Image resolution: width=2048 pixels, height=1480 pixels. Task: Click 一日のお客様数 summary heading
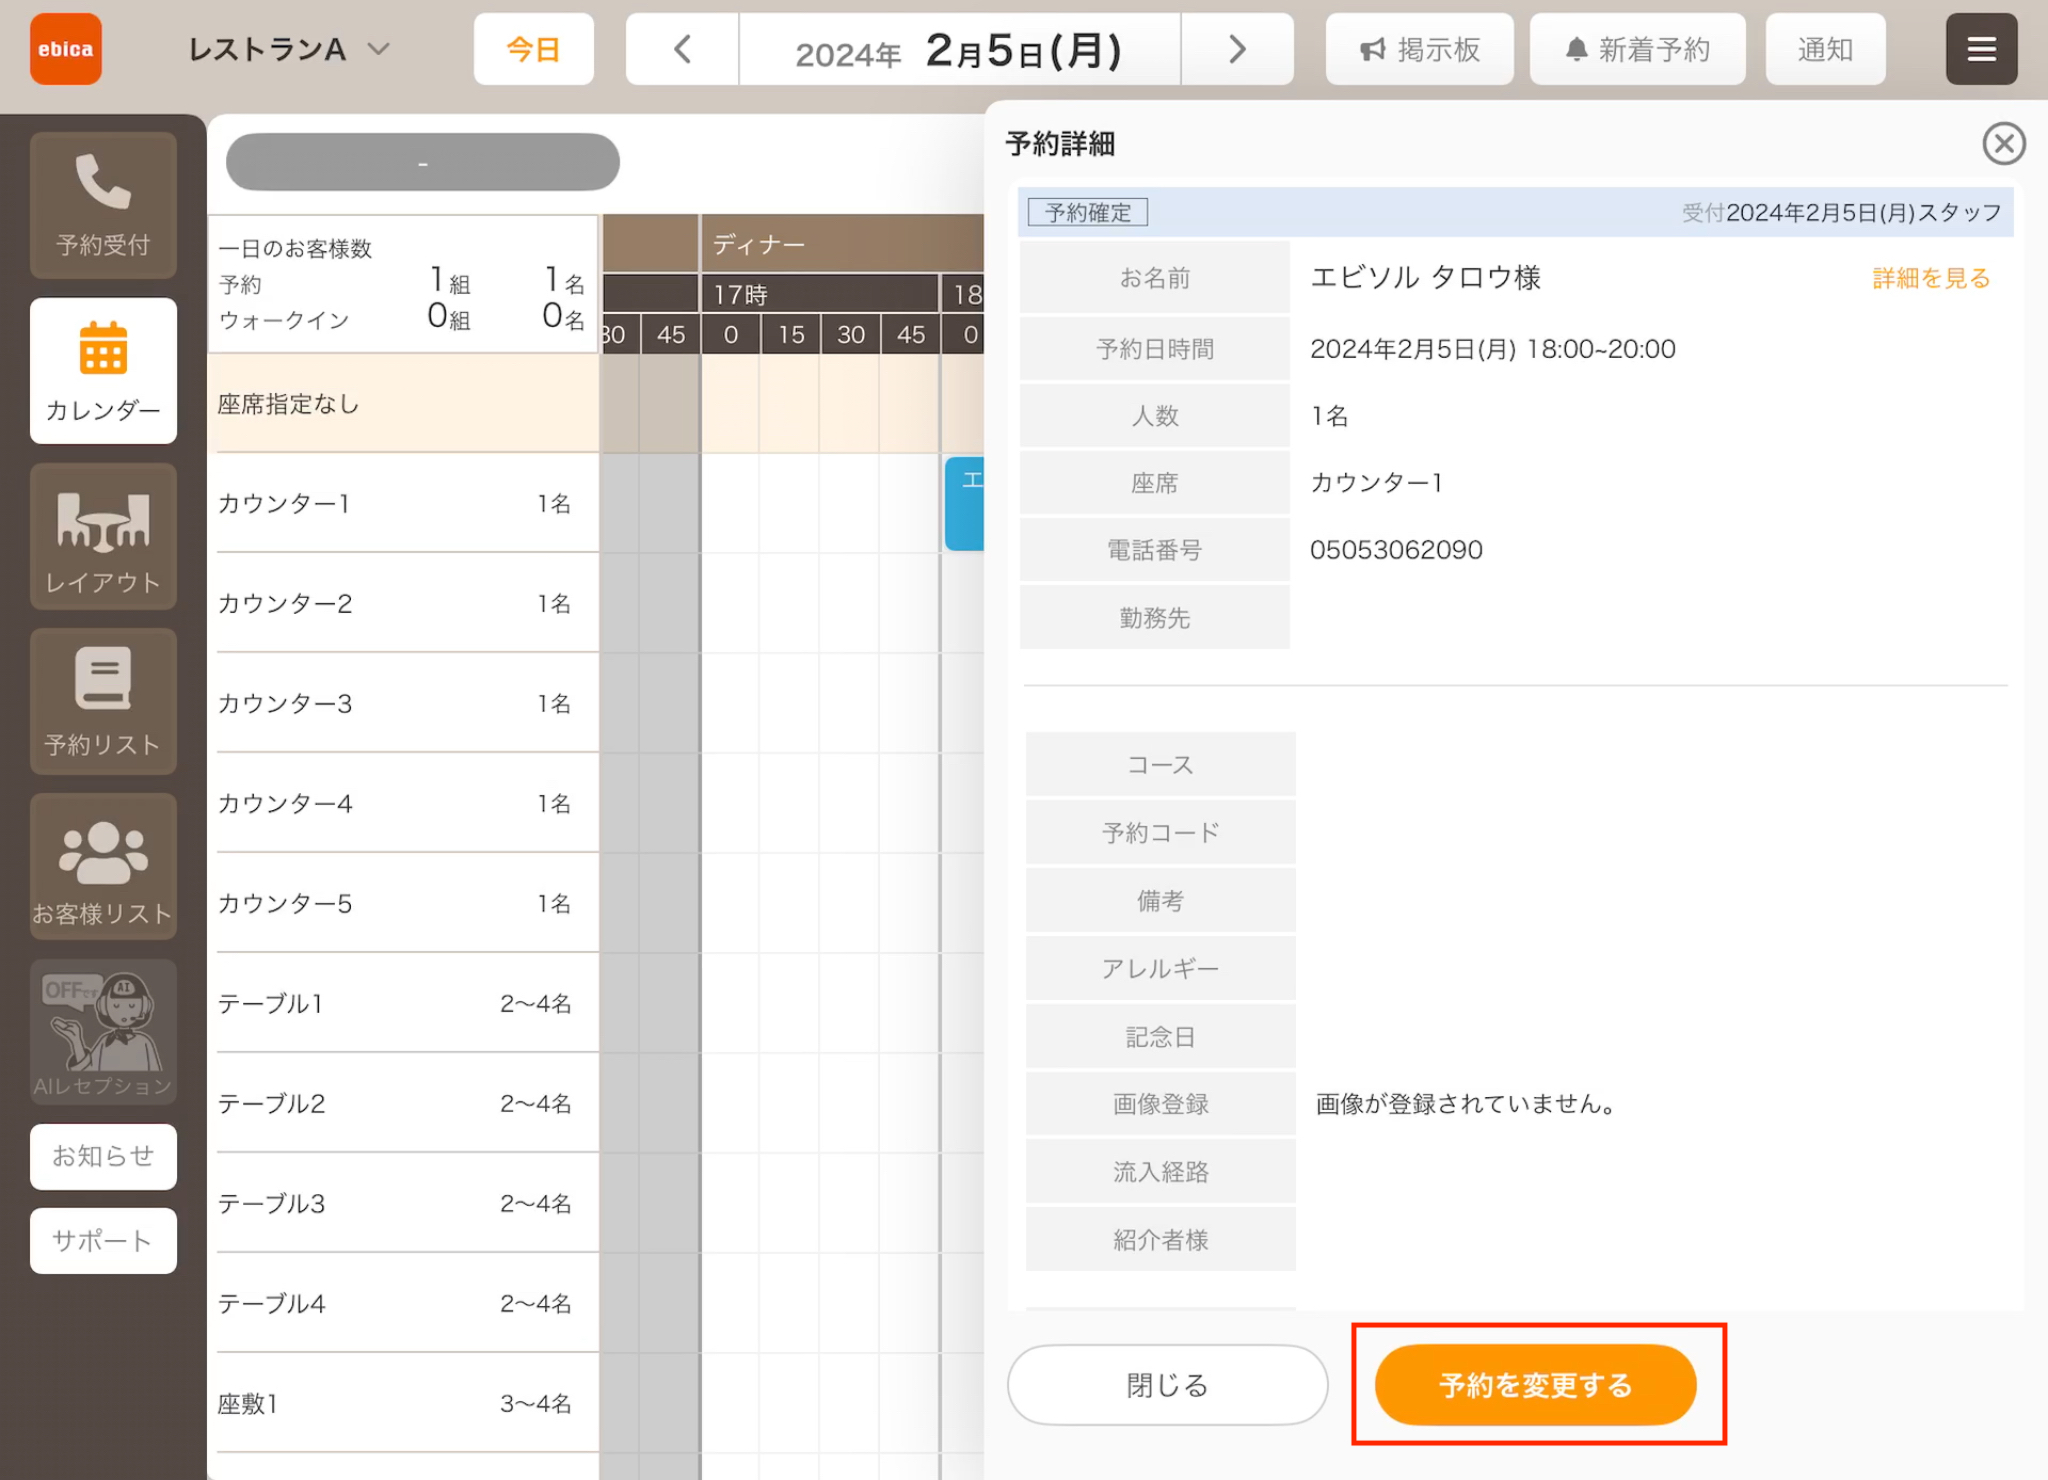(x=295, y=248)
